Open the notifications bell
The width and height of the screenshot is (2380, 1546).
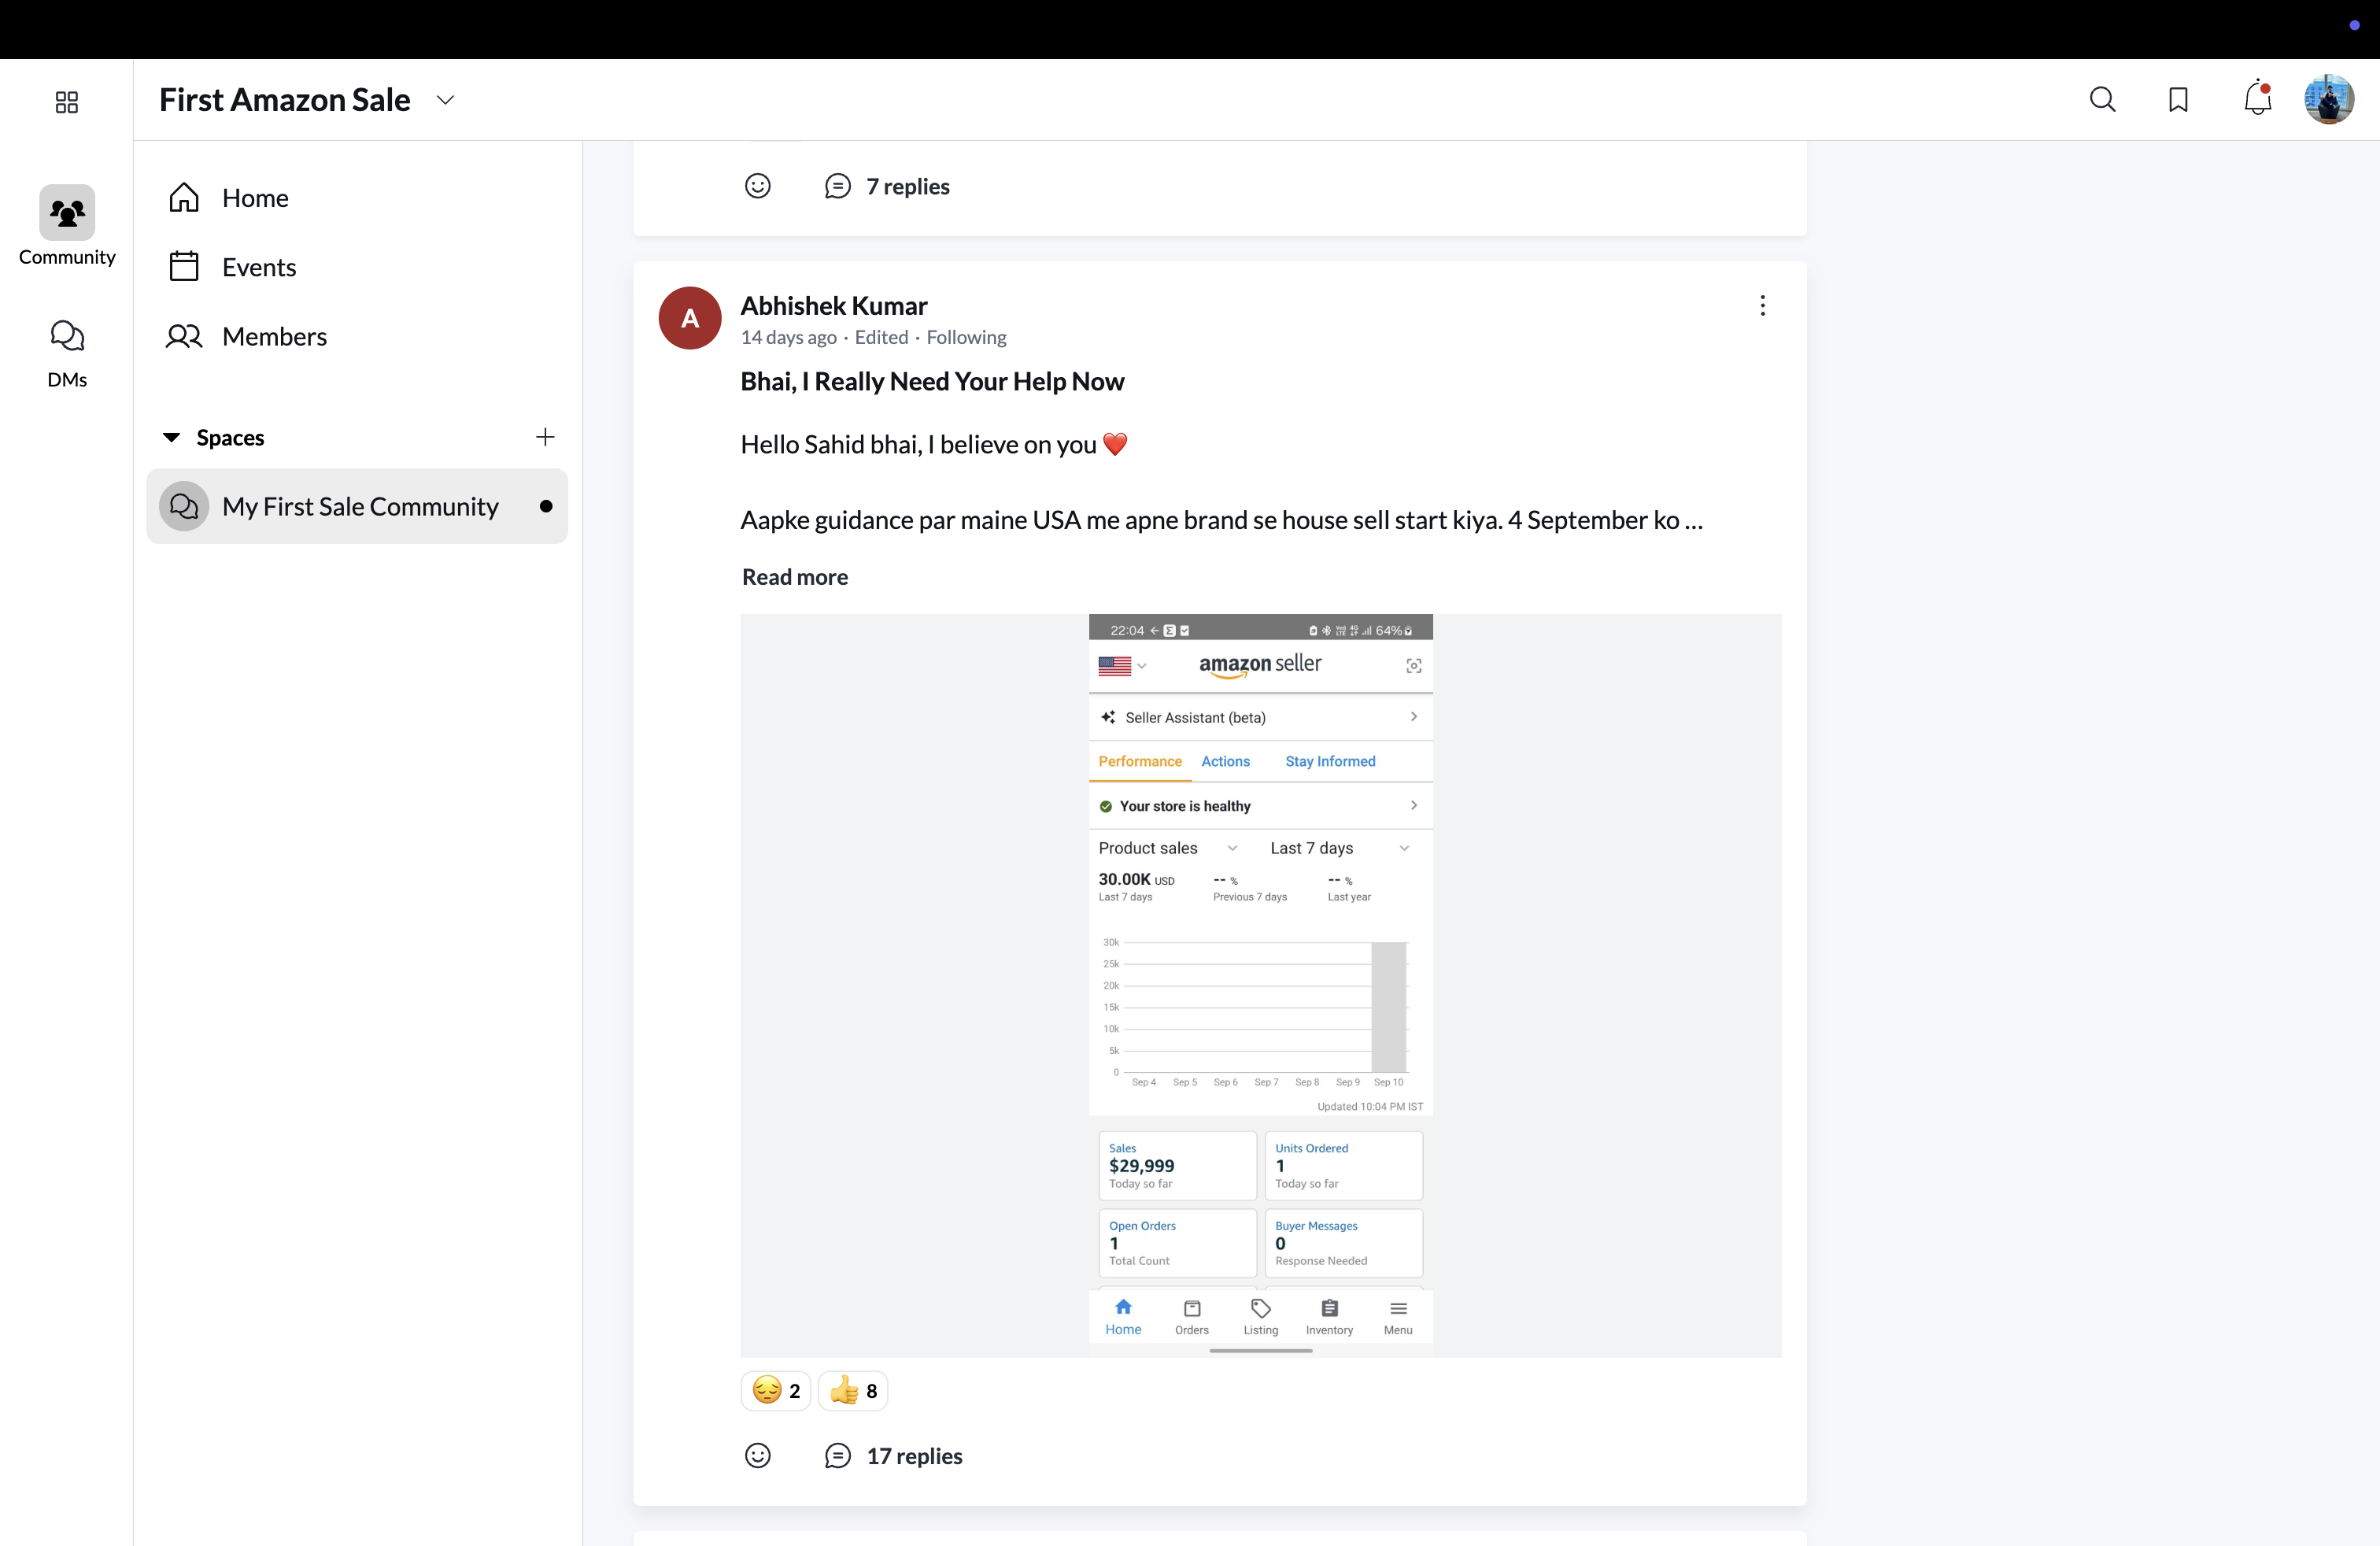2257,99
